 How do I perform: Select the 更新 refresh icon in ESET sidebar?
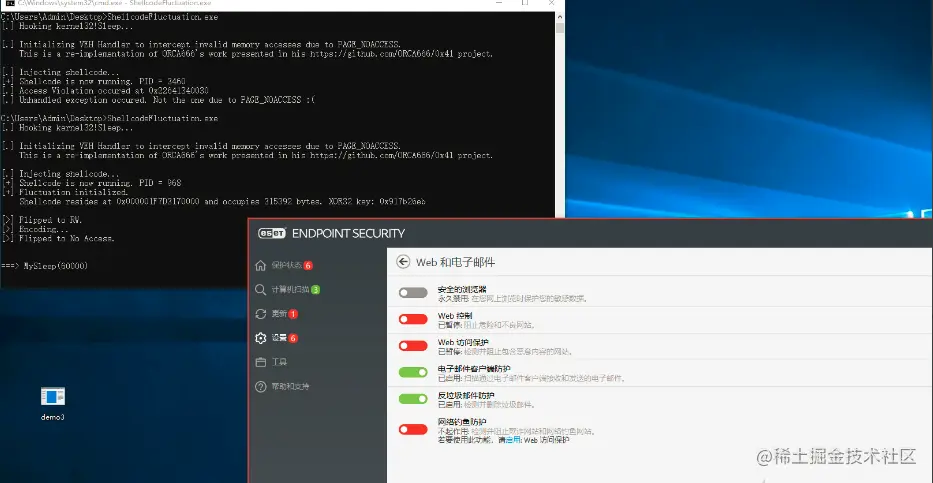pos(260,314)
